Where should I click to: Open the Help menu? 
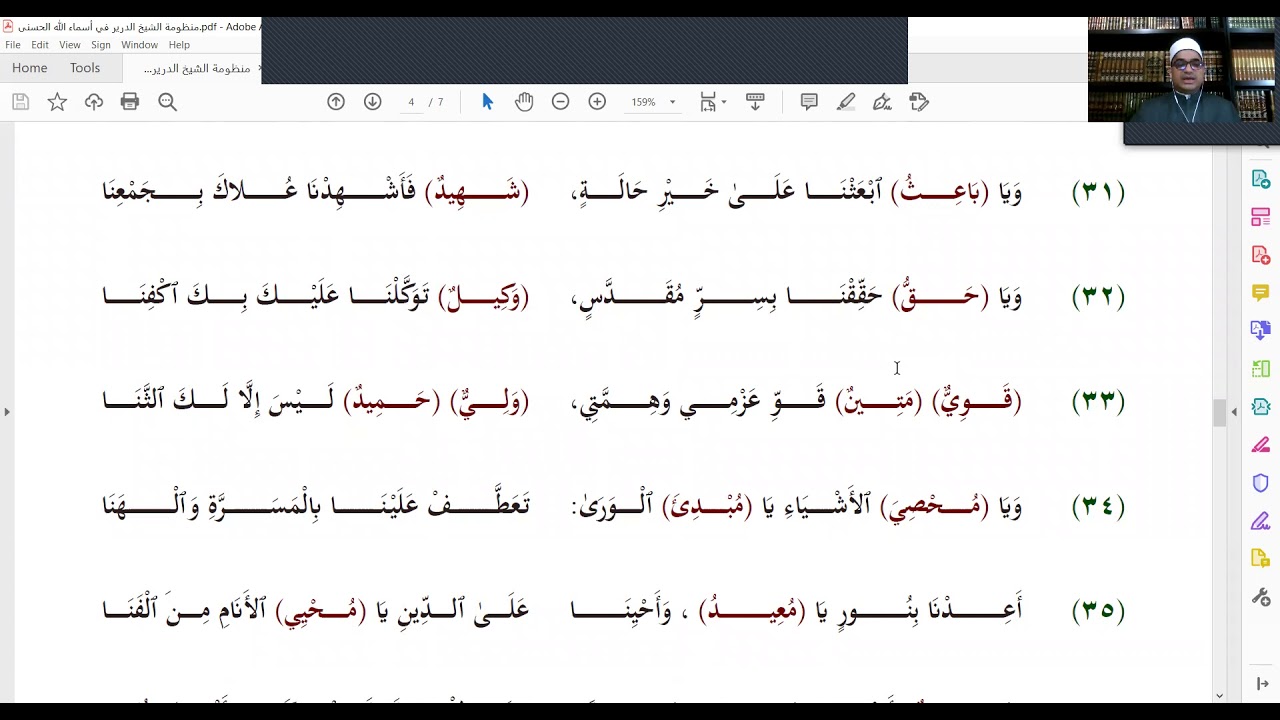(x=179, y=45)
